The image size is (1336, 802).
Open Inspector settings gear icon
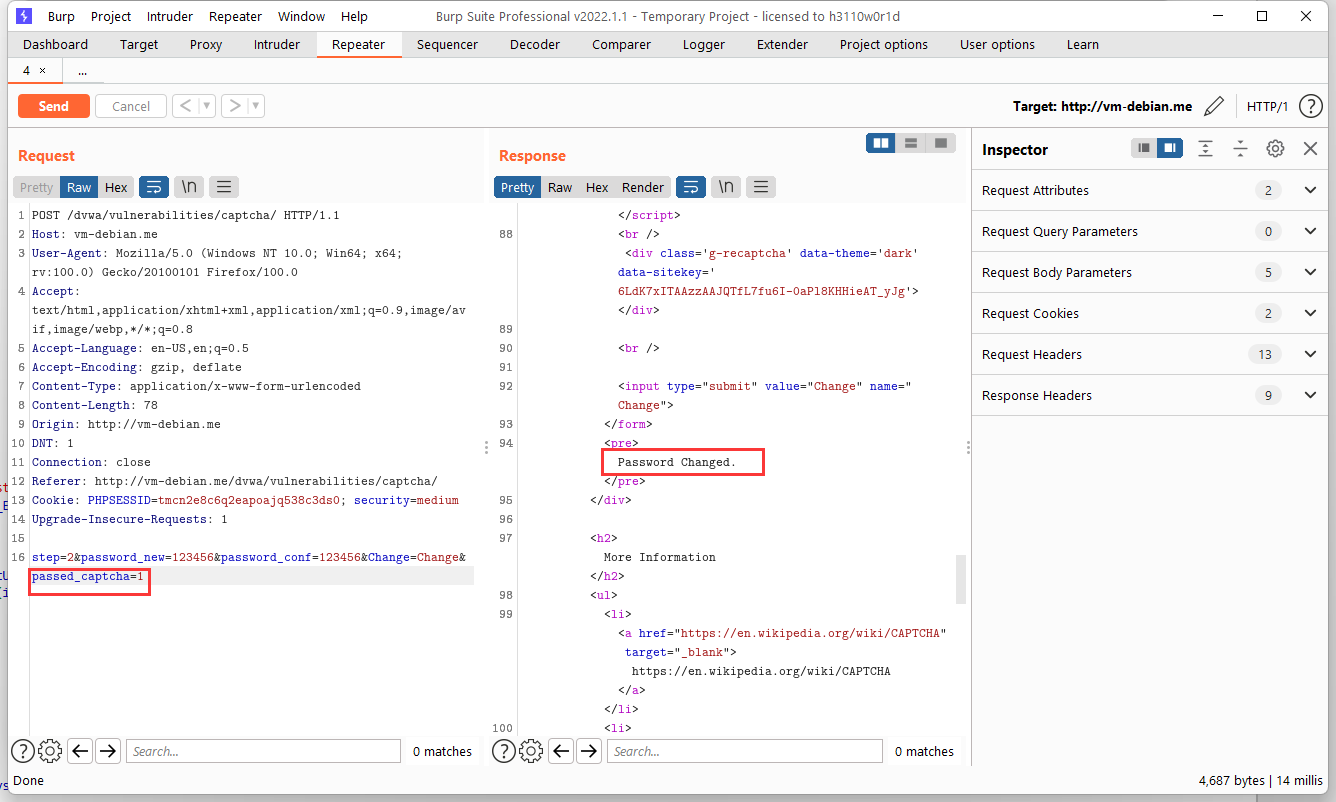point(1275,148)
